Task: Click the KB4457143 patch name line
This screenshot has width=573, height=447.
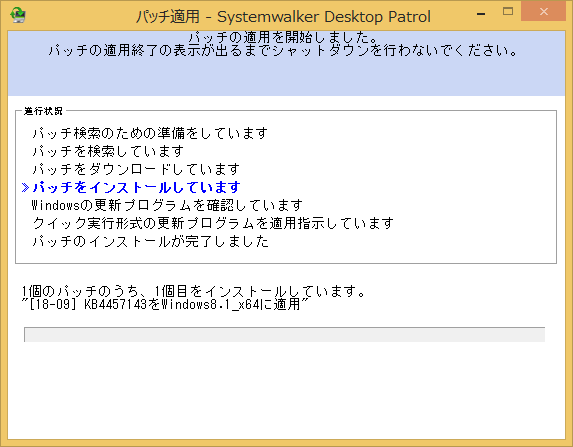Action: click(165, 304)
